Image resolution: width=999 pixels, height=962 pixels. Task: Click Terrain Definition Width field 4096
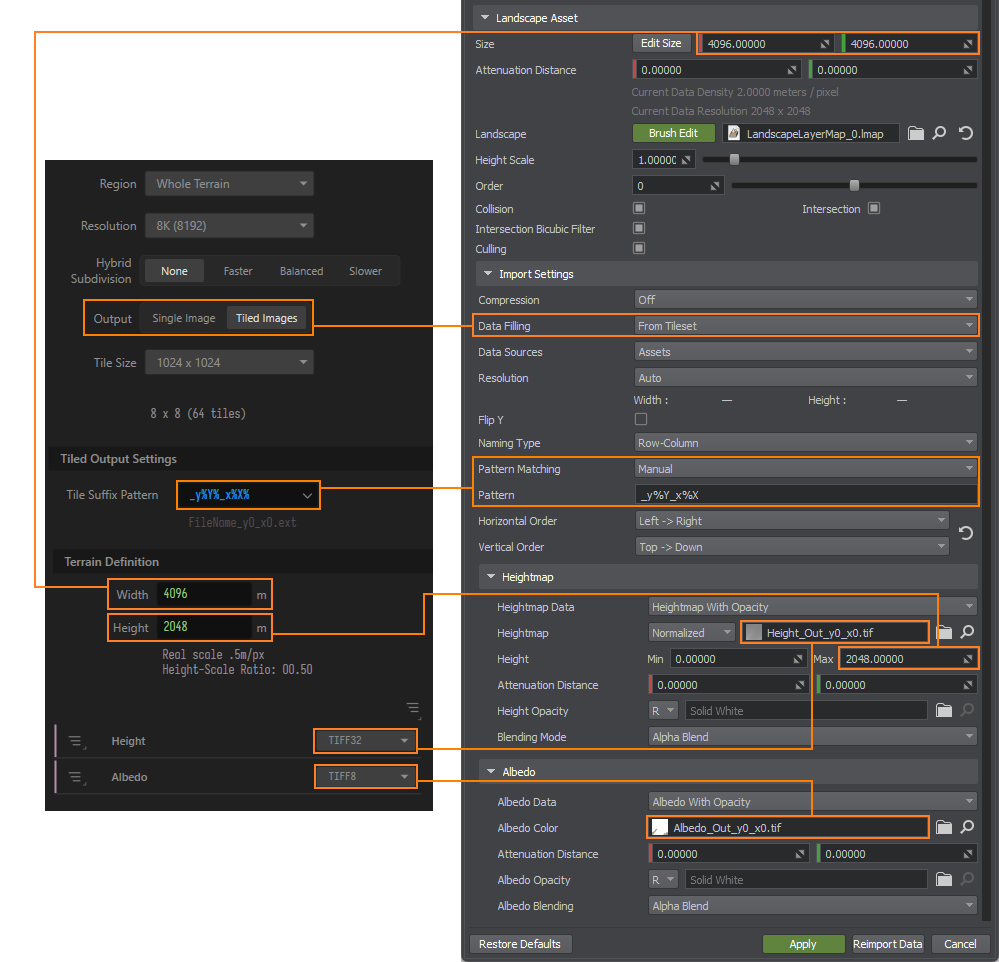click(x=204, y=594)
